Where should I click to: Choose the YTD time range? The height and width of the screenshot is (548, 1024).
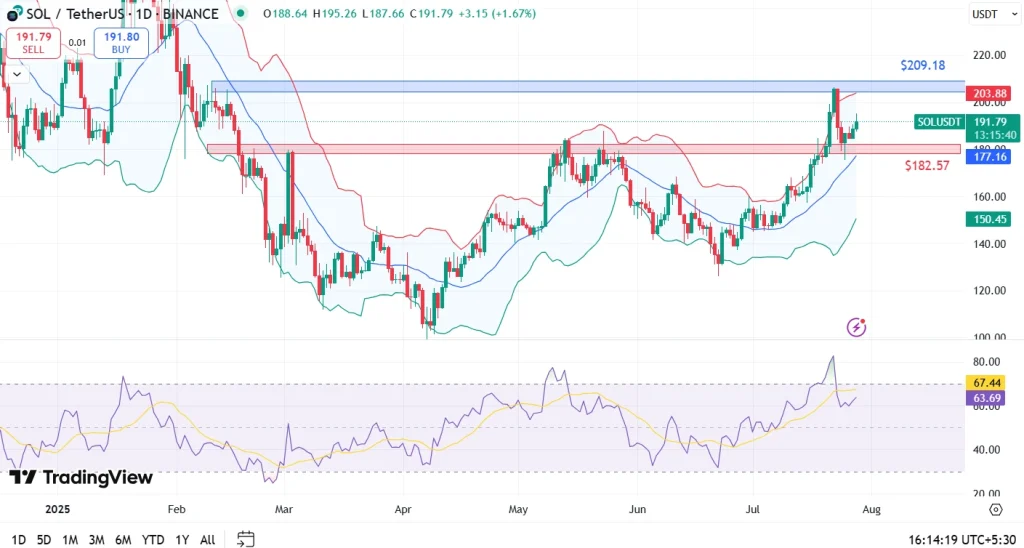tap(153, 539)
